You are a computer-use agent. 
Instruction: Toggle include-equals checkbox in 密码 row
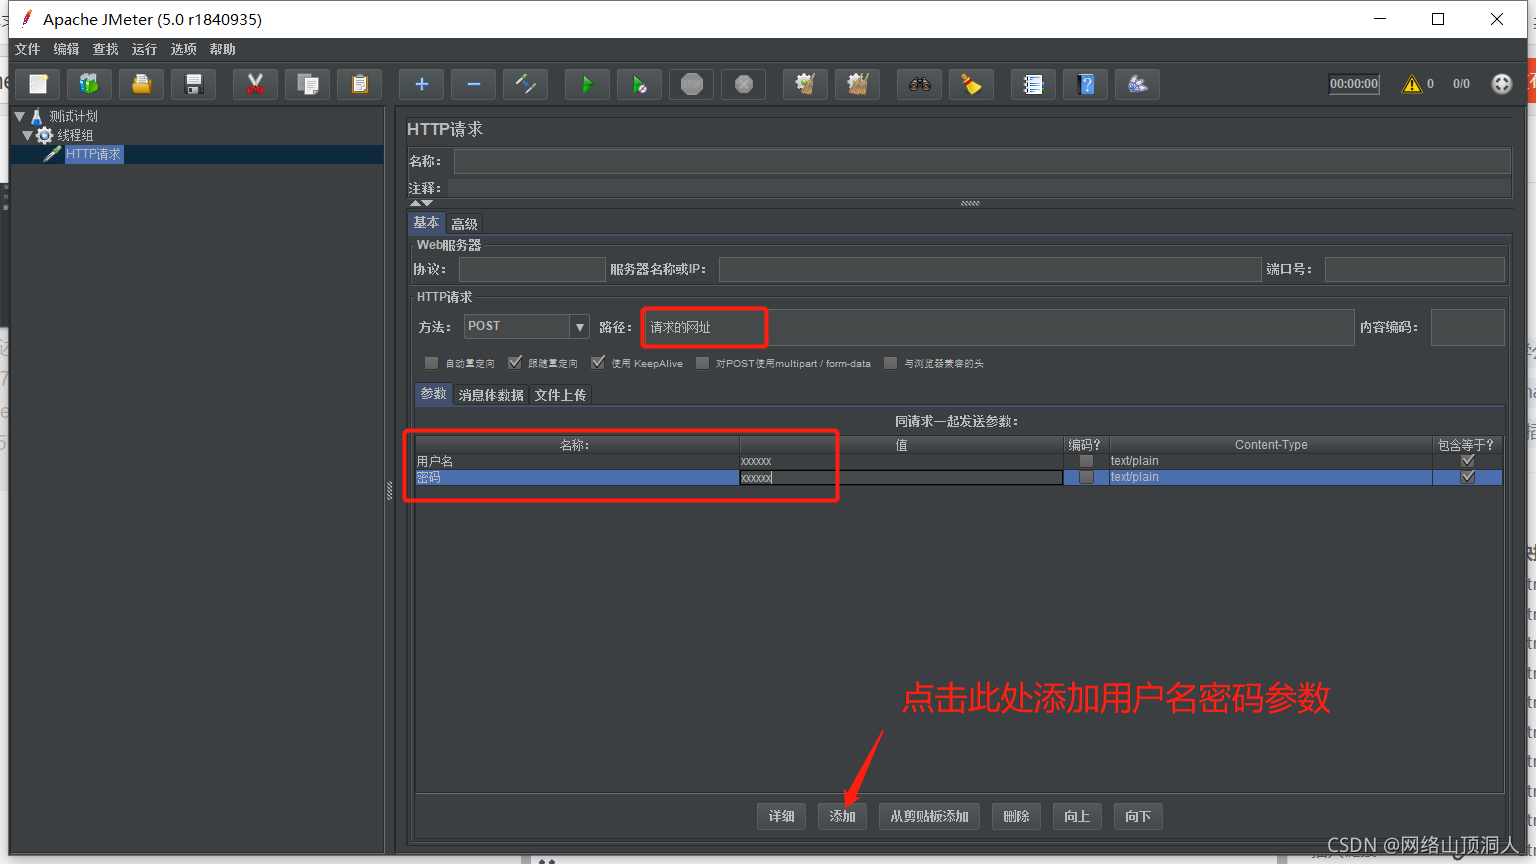tap(1467, 477)
